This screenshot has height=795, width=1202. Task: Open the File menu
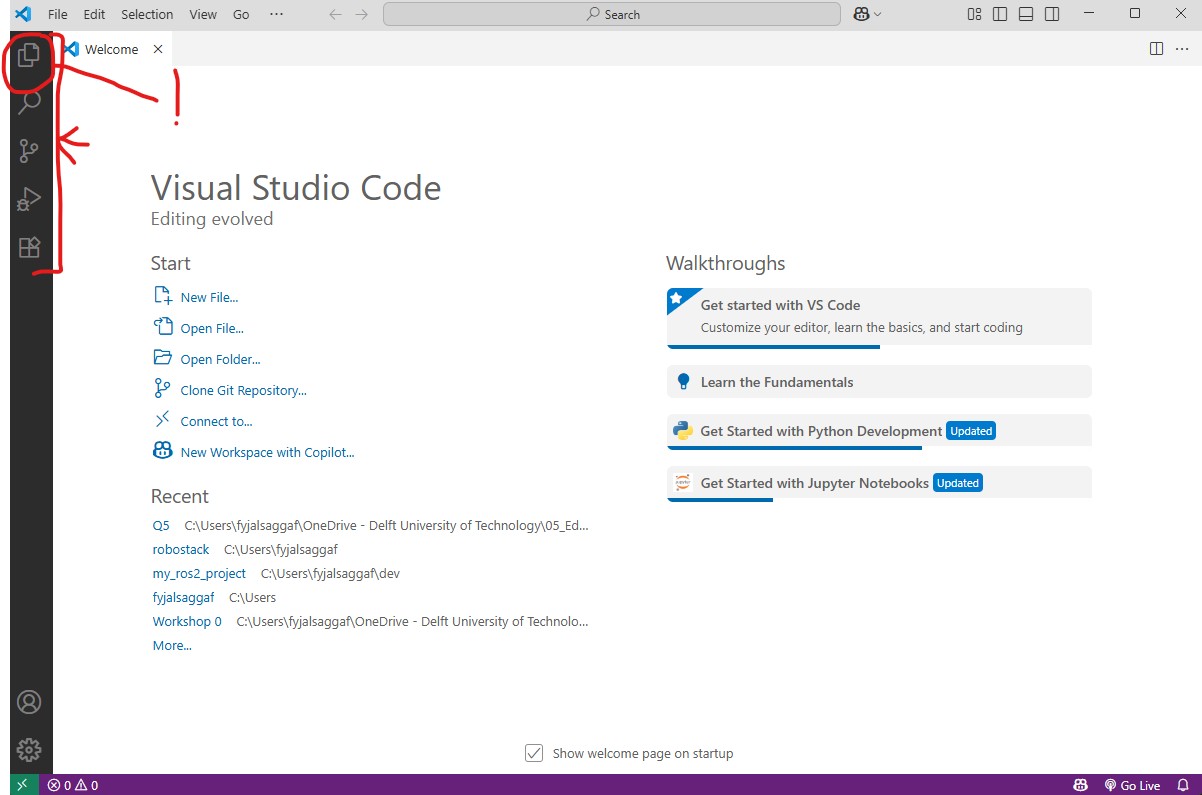pos(58,14)
